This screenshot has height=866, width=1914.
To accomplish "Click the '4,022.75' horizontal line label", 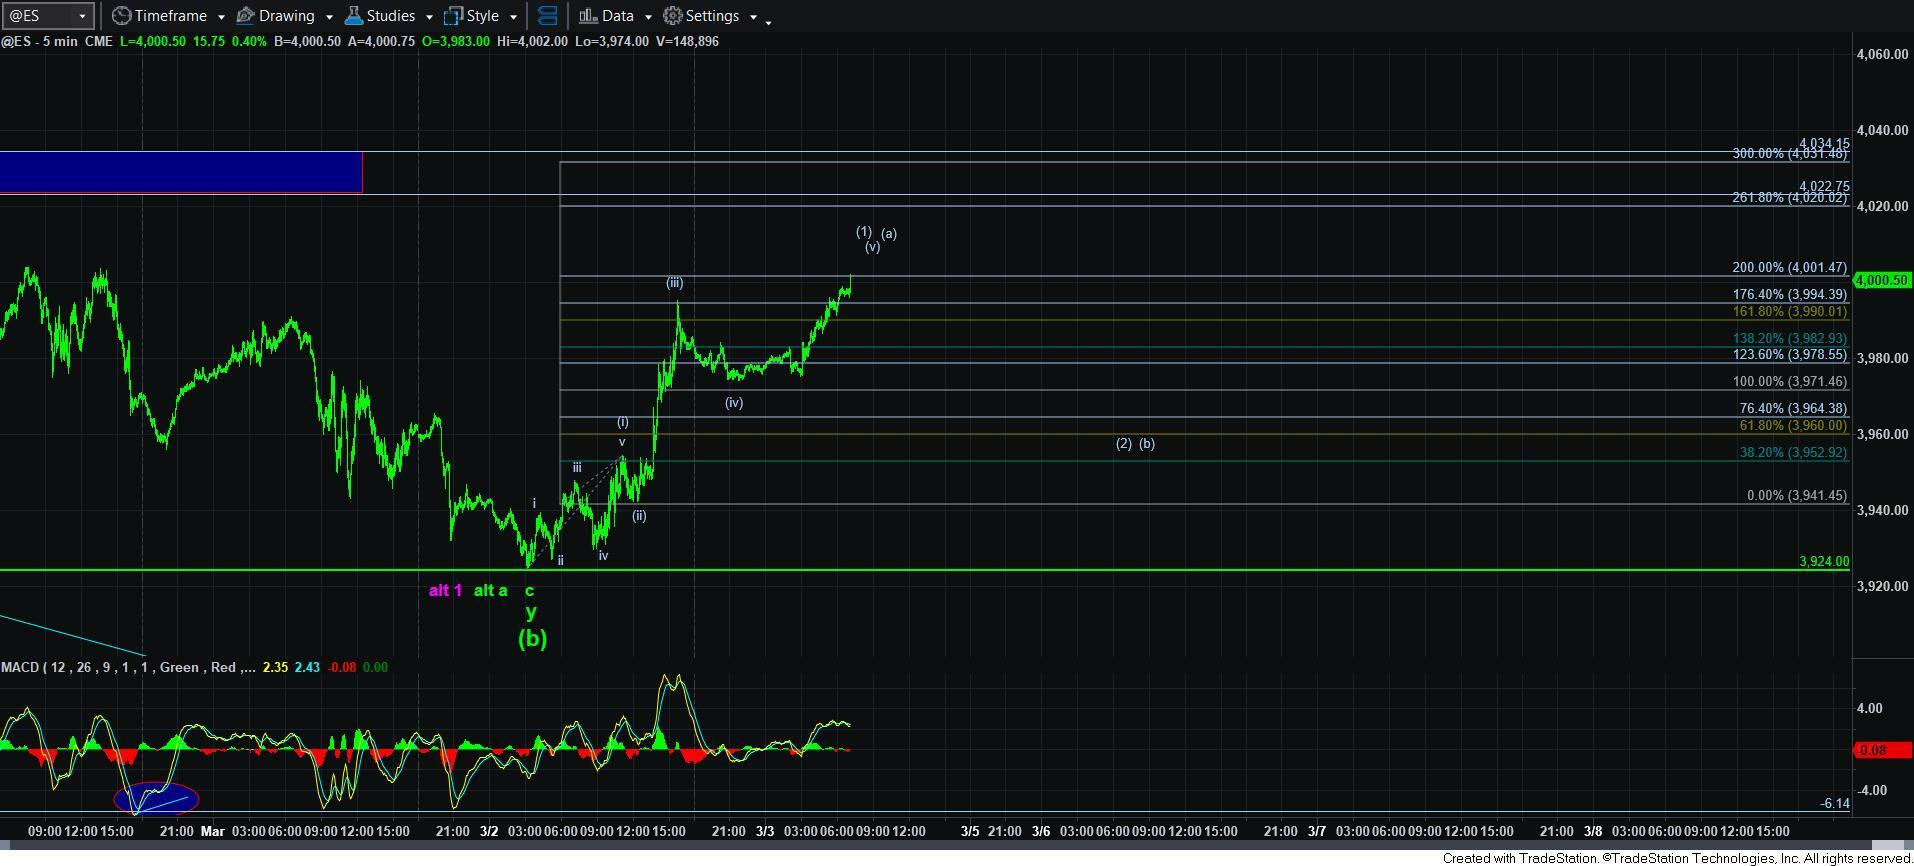I will tap(1824, 187).
